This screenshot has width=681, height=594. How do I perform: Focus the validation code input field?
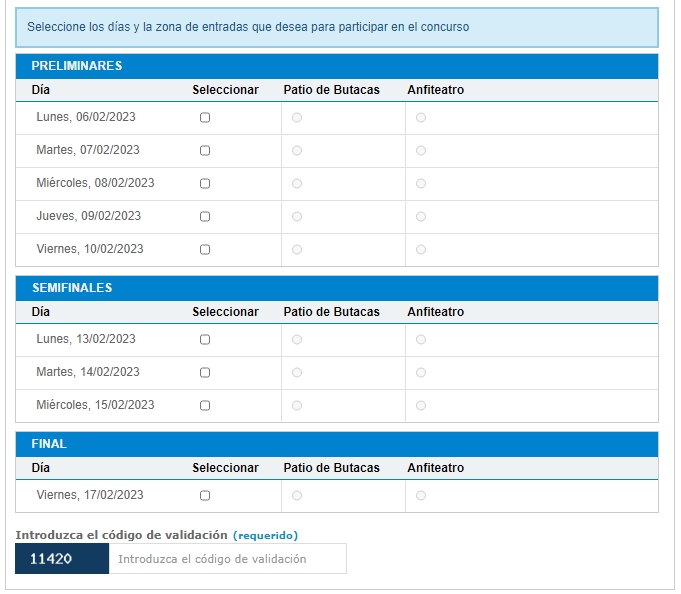(228, 559)
